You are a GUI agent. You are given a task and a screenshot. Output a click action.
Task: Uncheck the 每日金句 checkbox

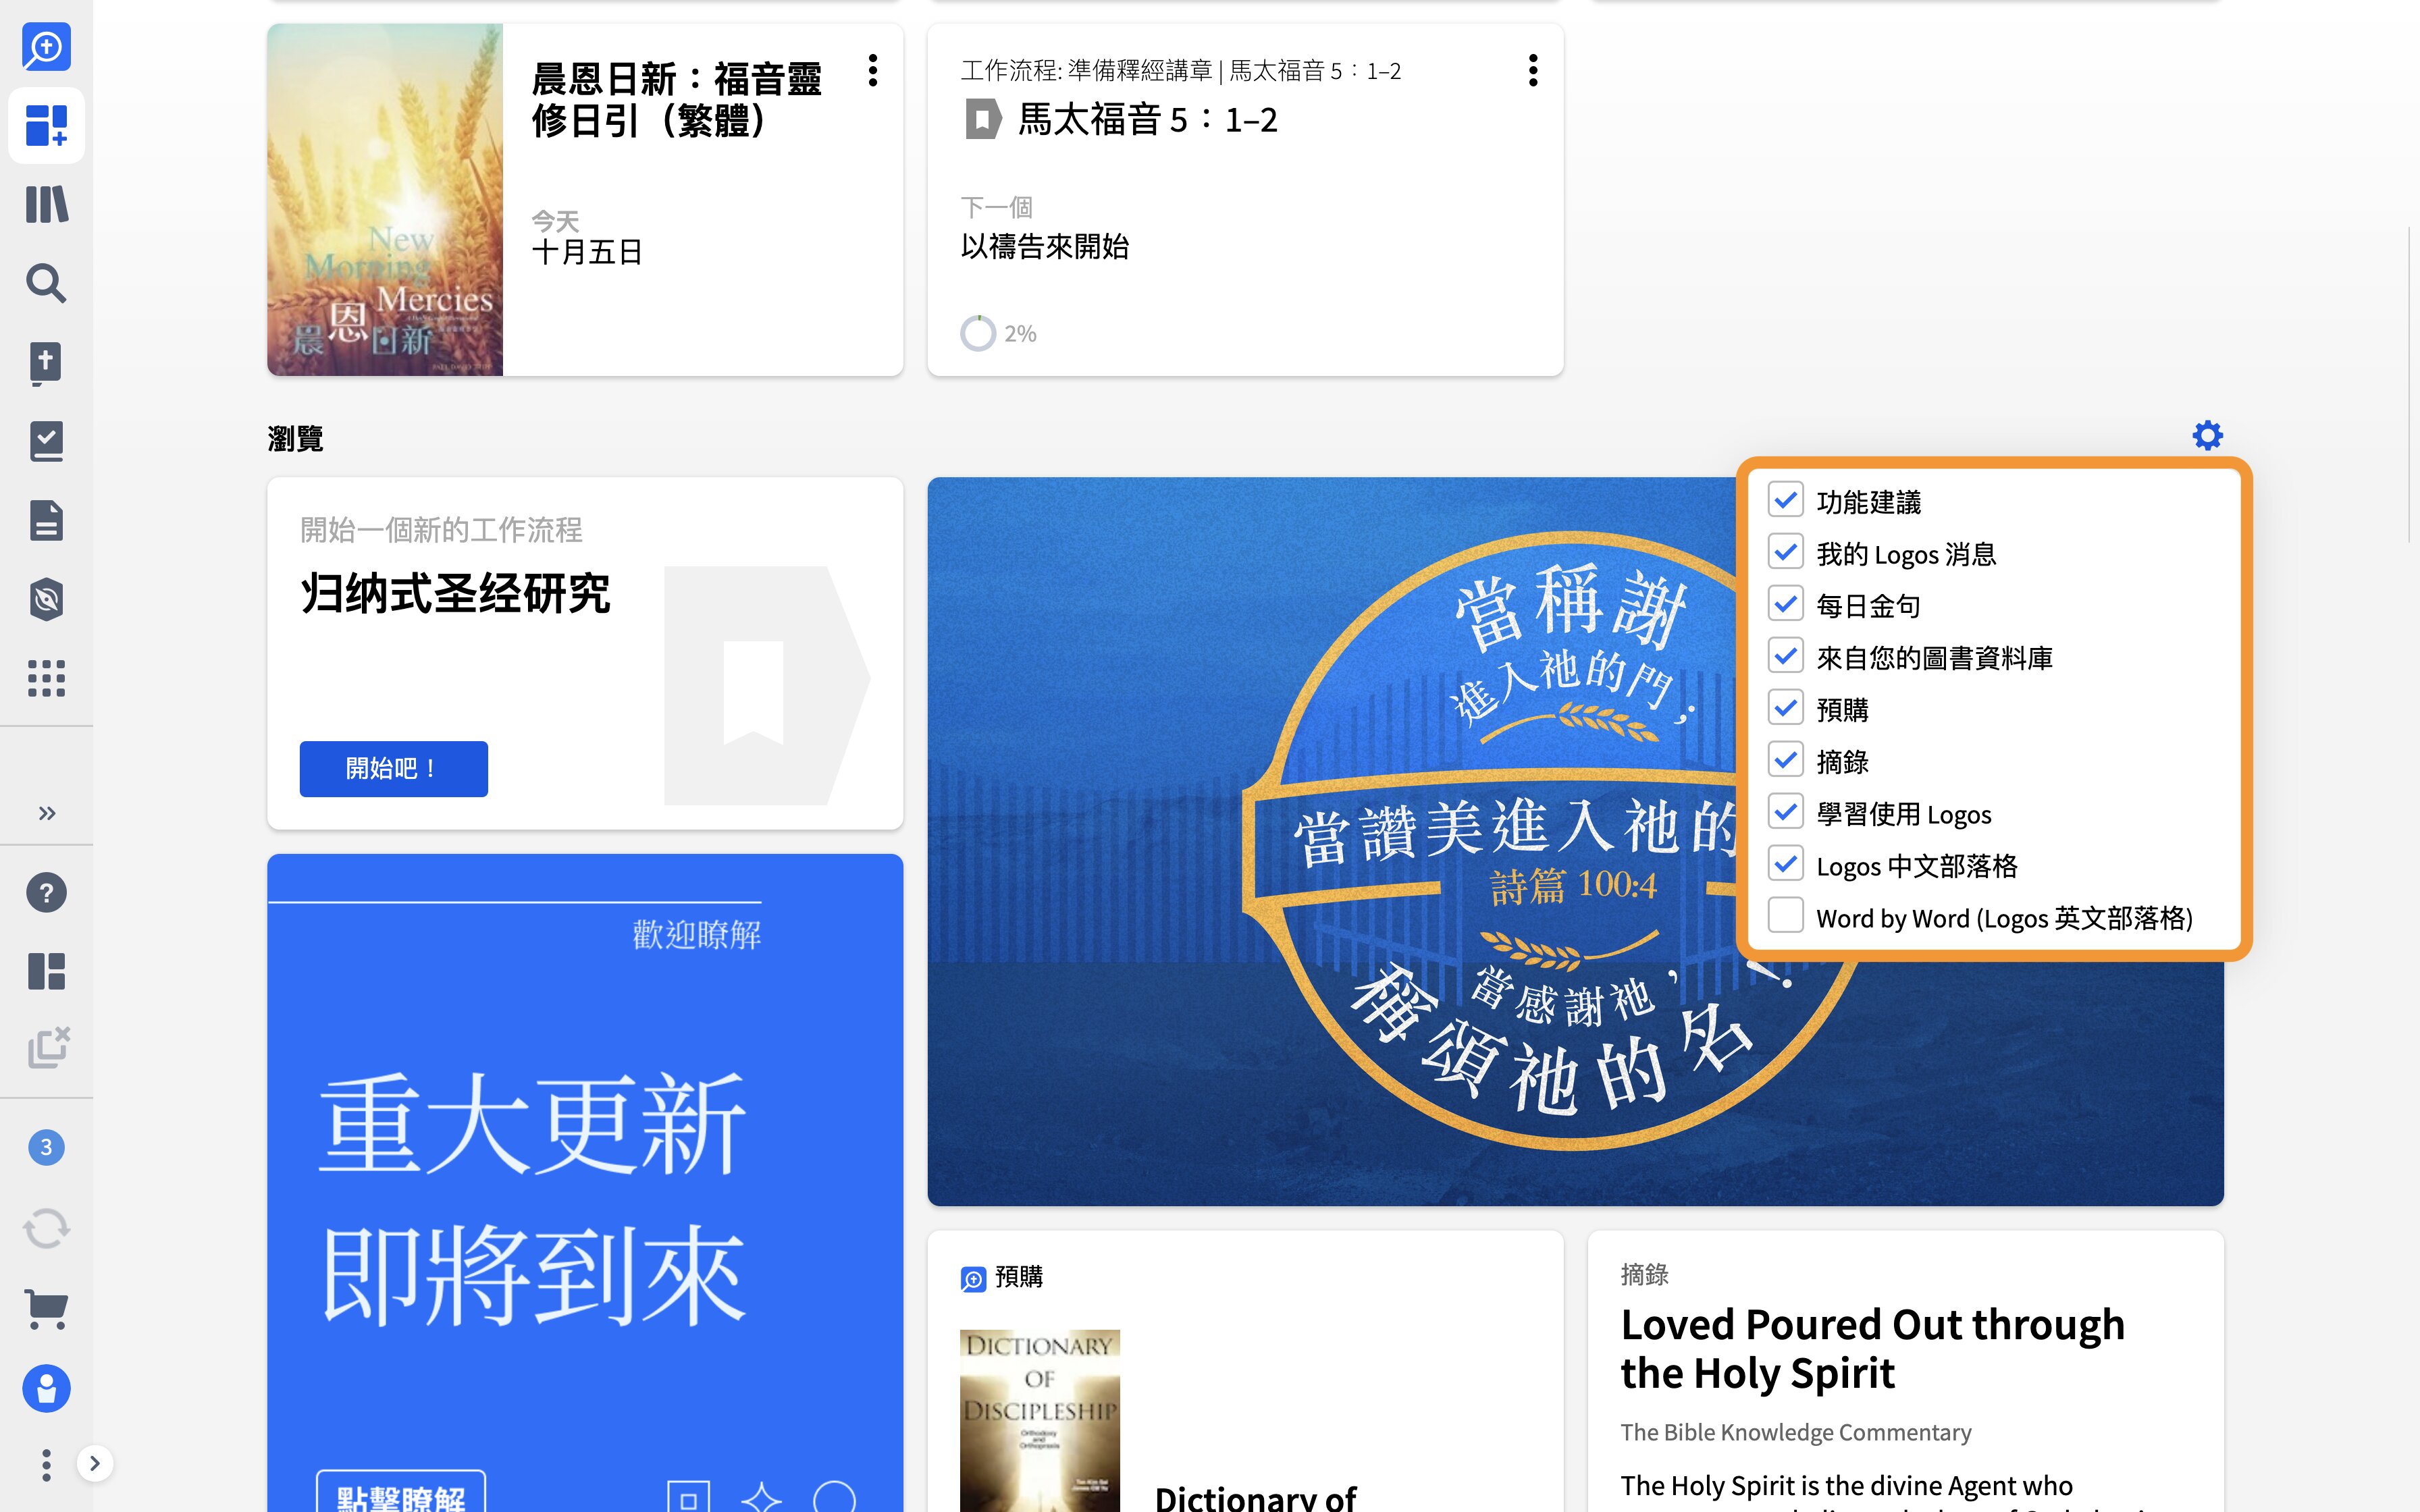(x=1785, y=604)
